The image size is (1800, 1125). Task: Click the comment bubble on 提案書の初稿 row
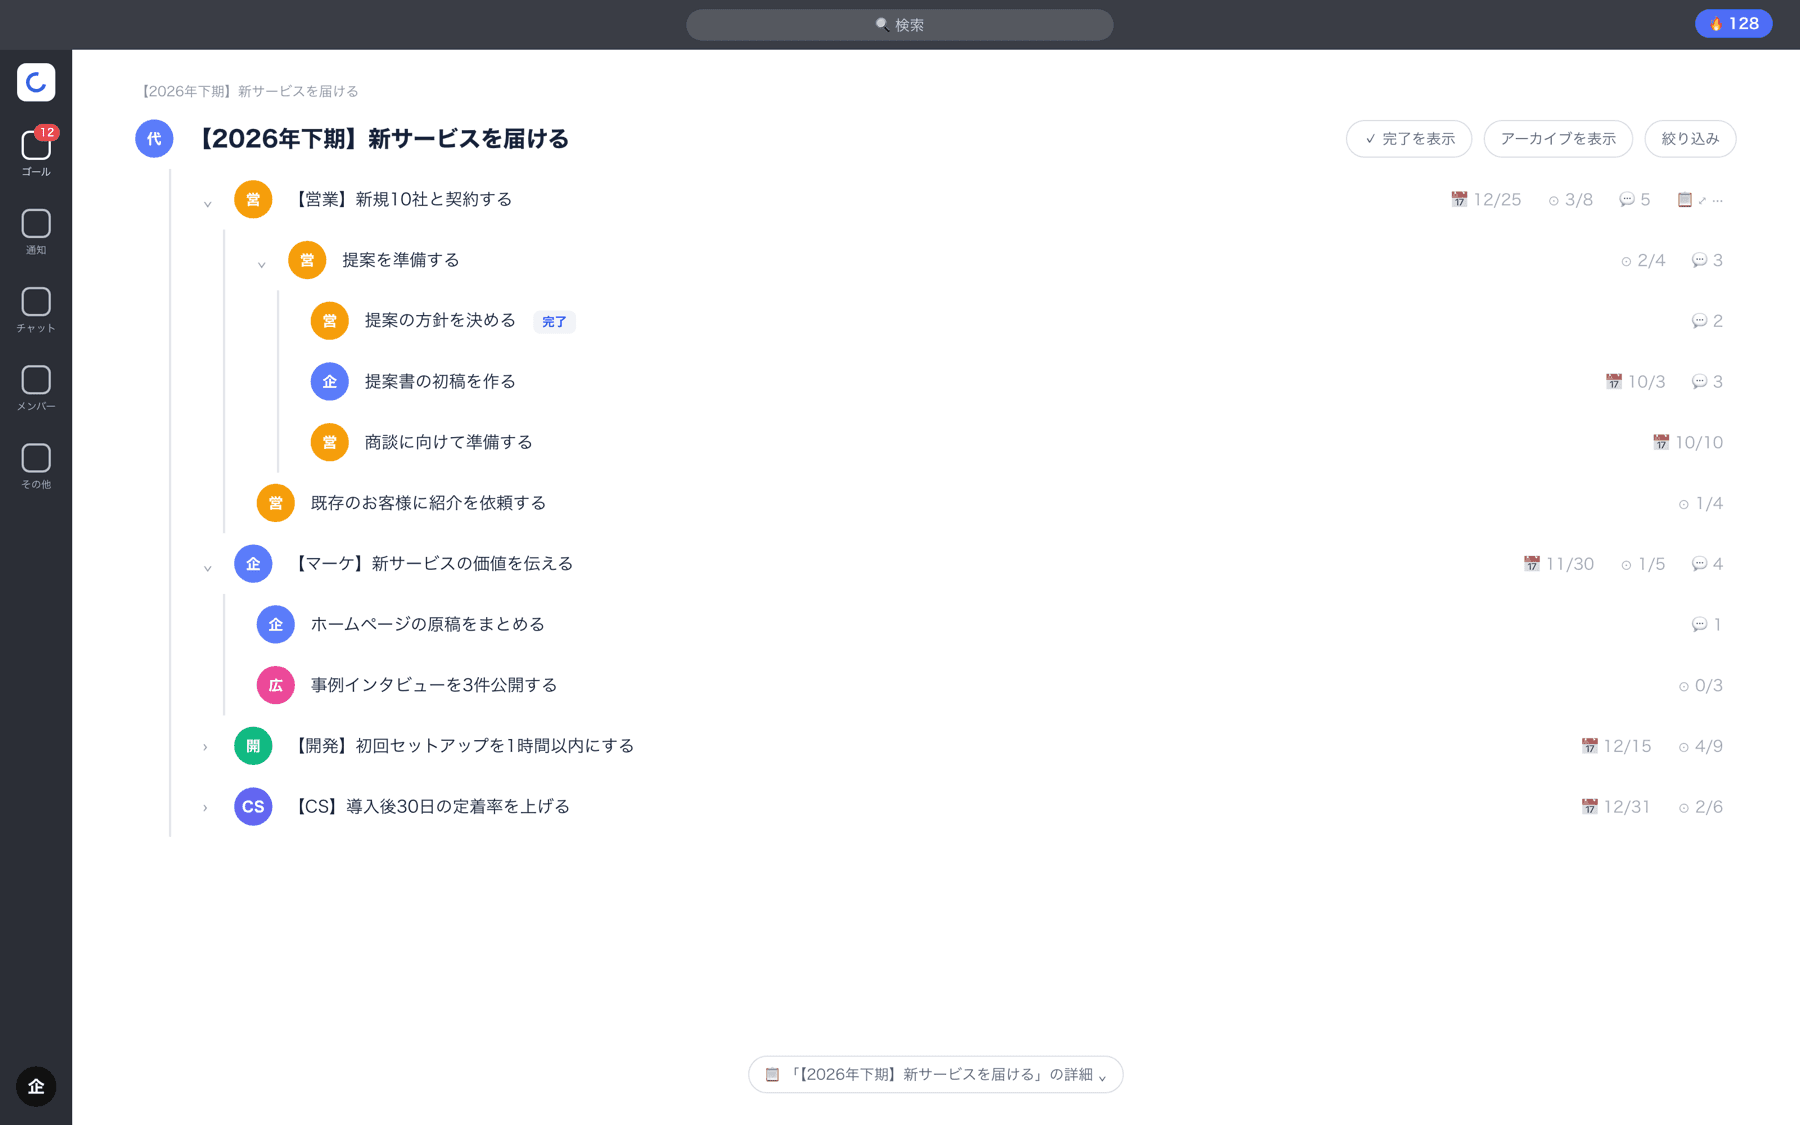pyautogui.click(x=1707, y=382)
